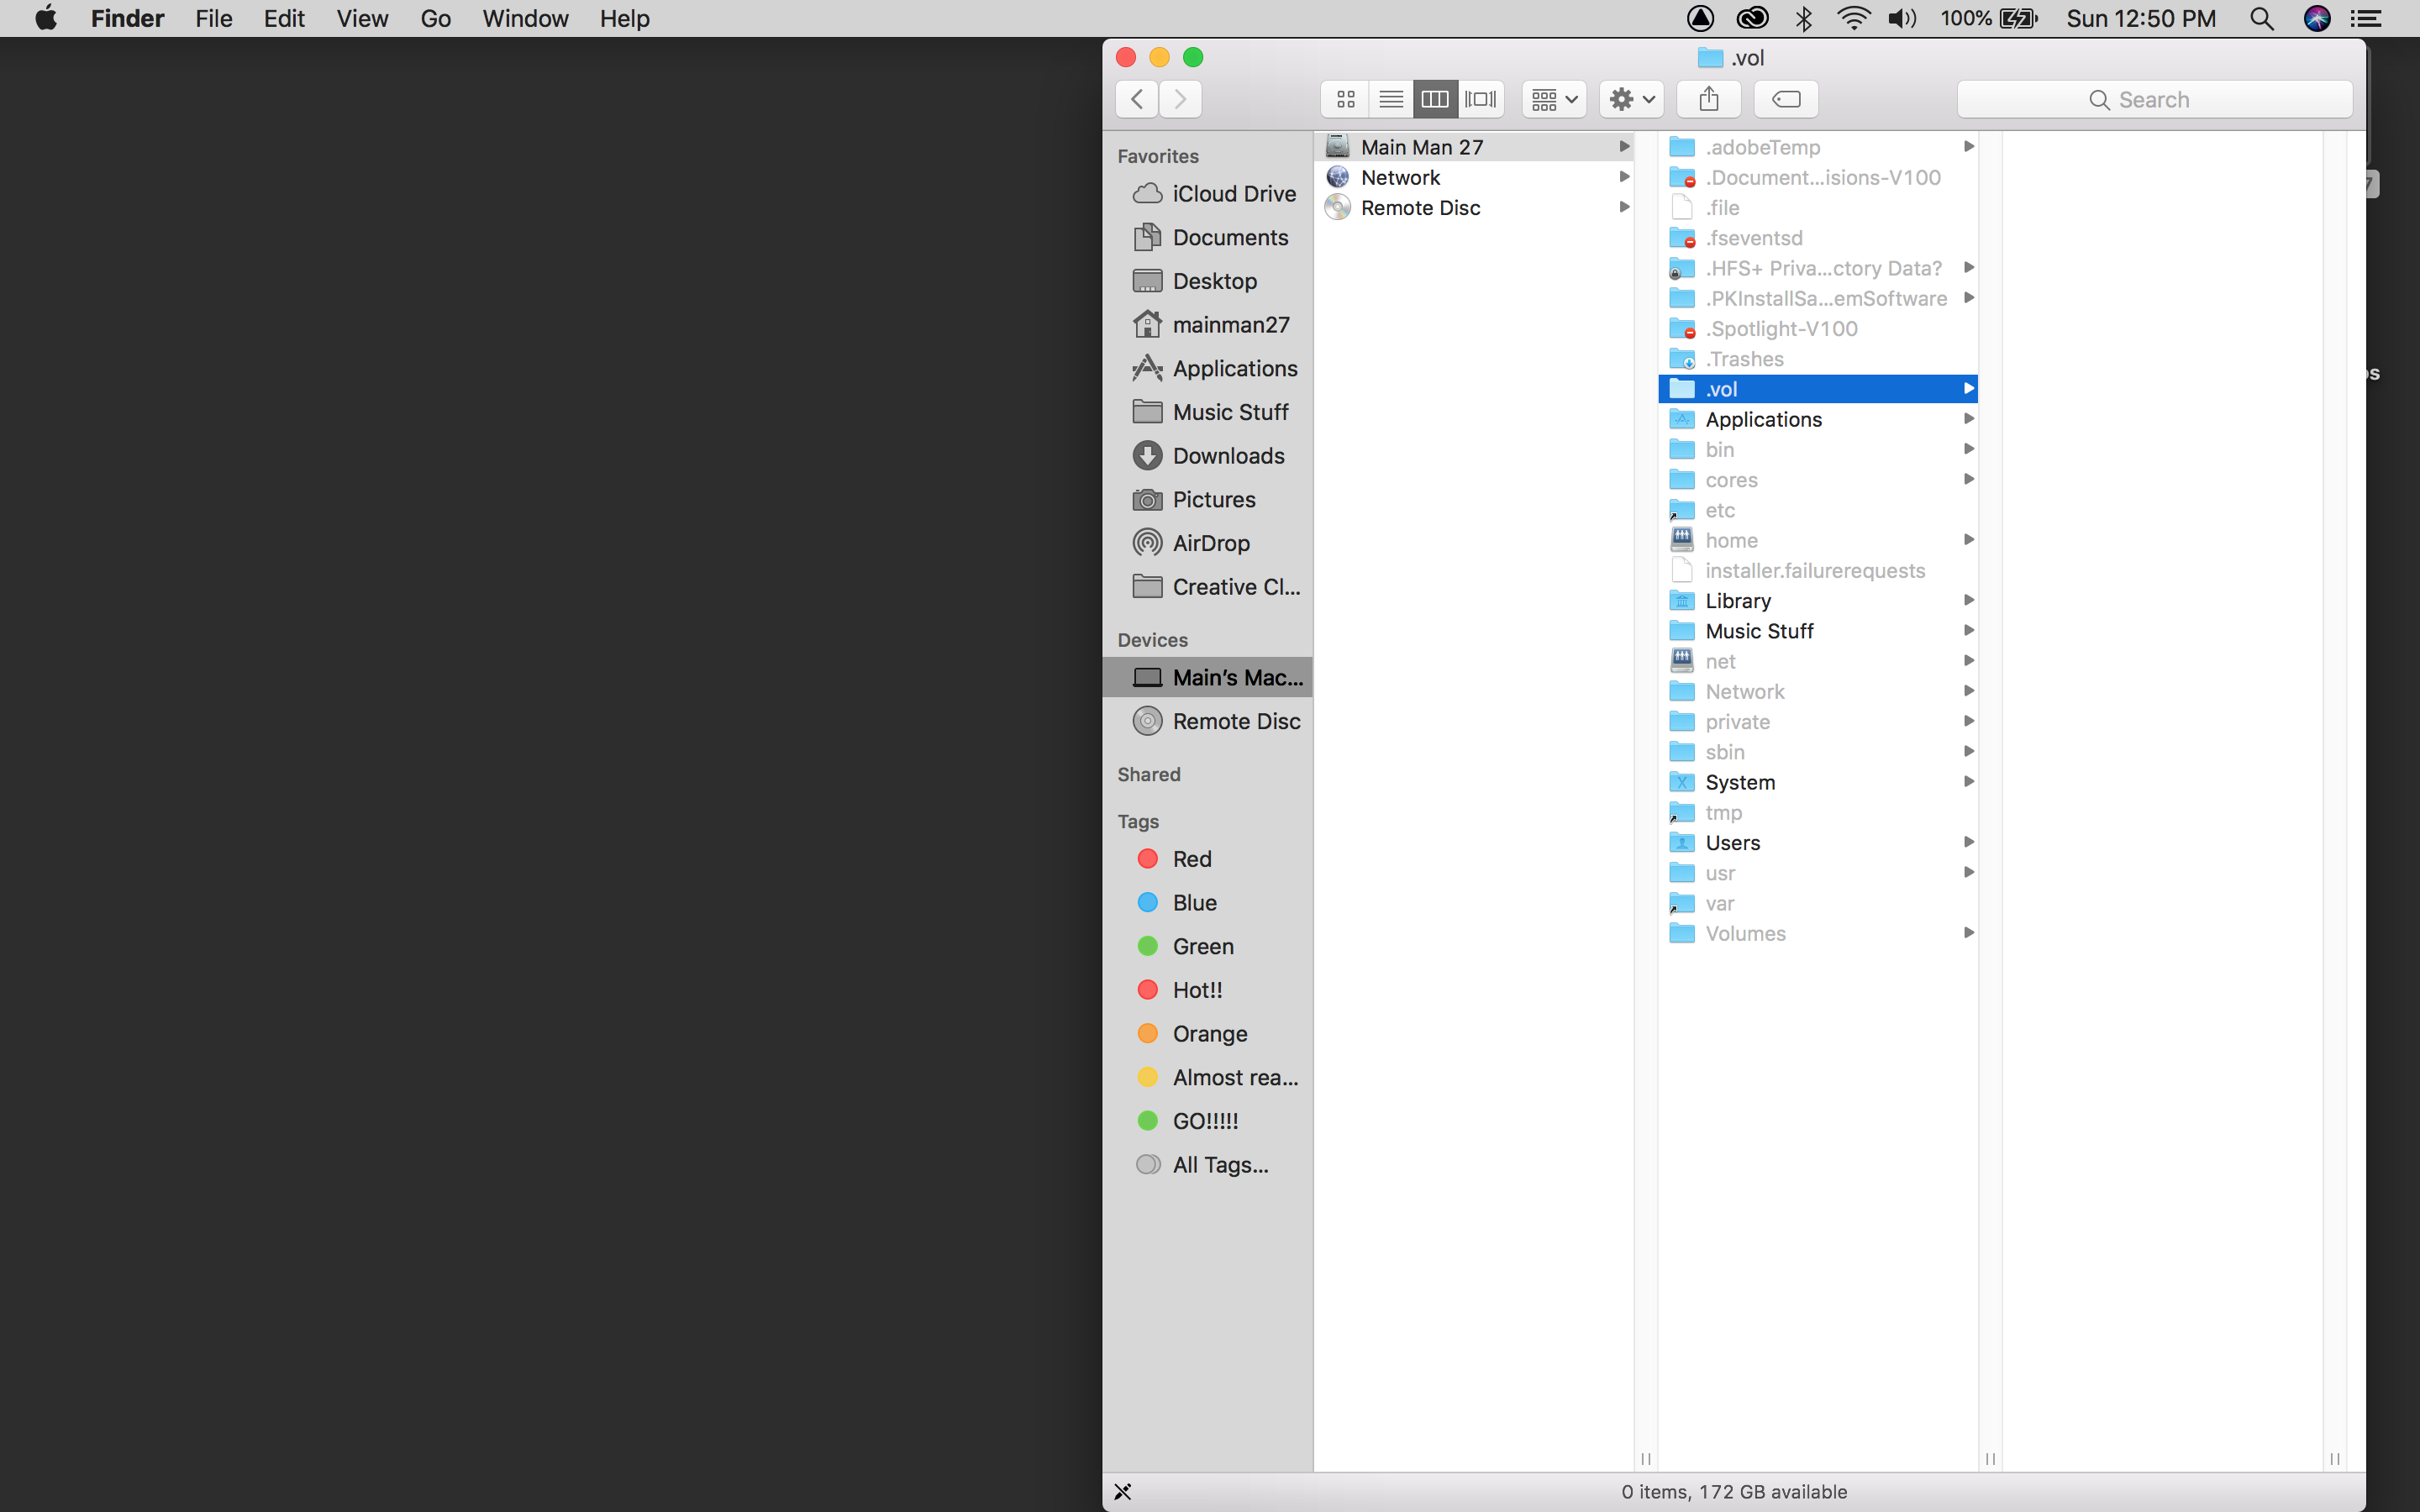Go back with the back arrow
2420x1512 pixels.
pyautogui.click(x=1137, y=99)
